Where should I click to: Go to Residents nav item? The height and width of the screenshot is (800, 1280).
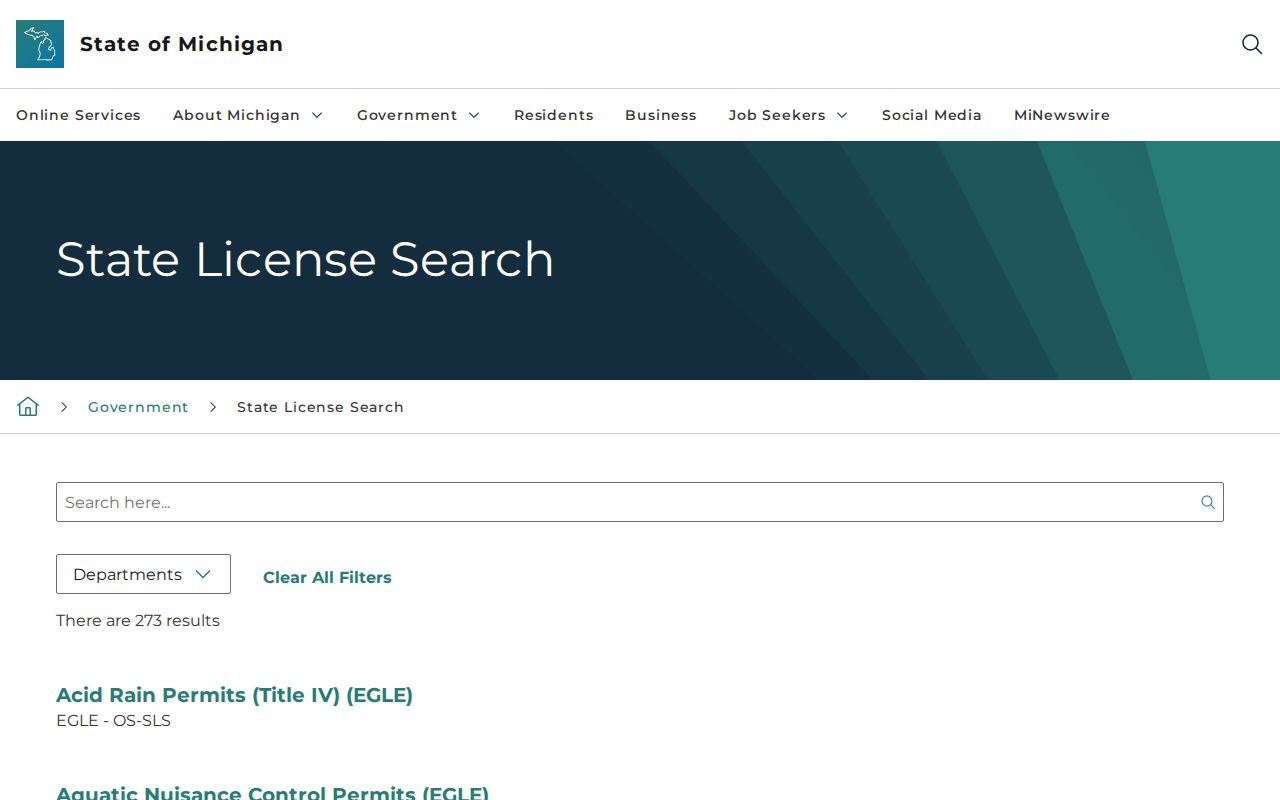coord(554,115)
